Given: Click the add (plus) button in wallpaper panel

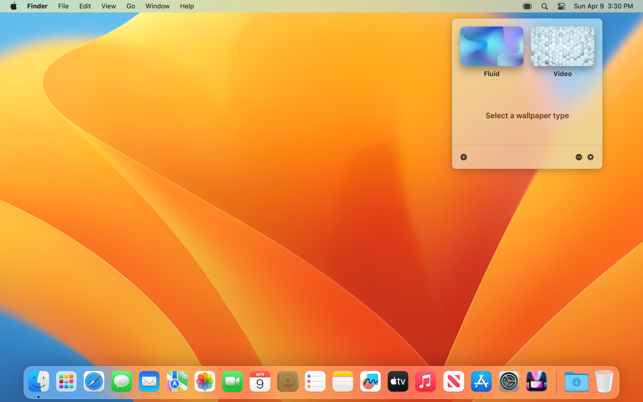Looking at the screenshot, I should 463,157.
